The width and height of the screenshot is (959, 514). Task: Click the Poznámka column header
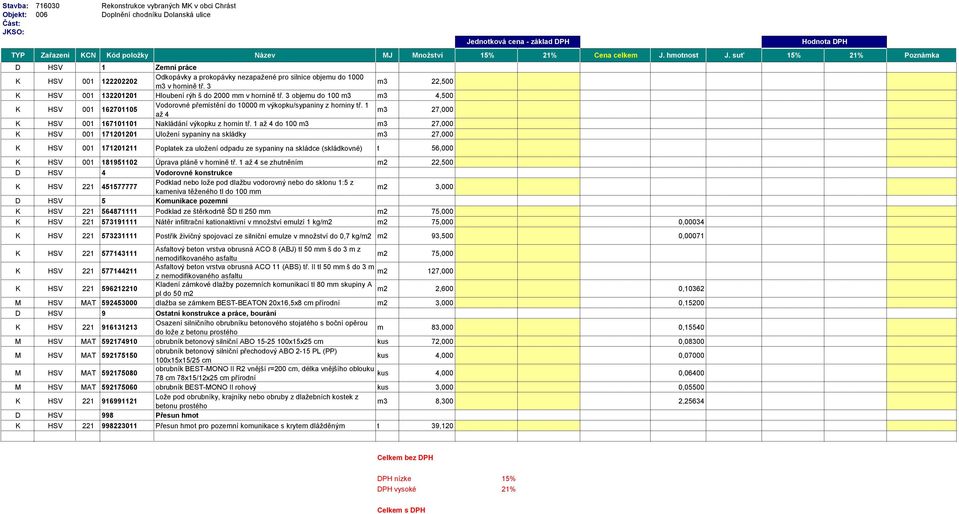point(921,55)
